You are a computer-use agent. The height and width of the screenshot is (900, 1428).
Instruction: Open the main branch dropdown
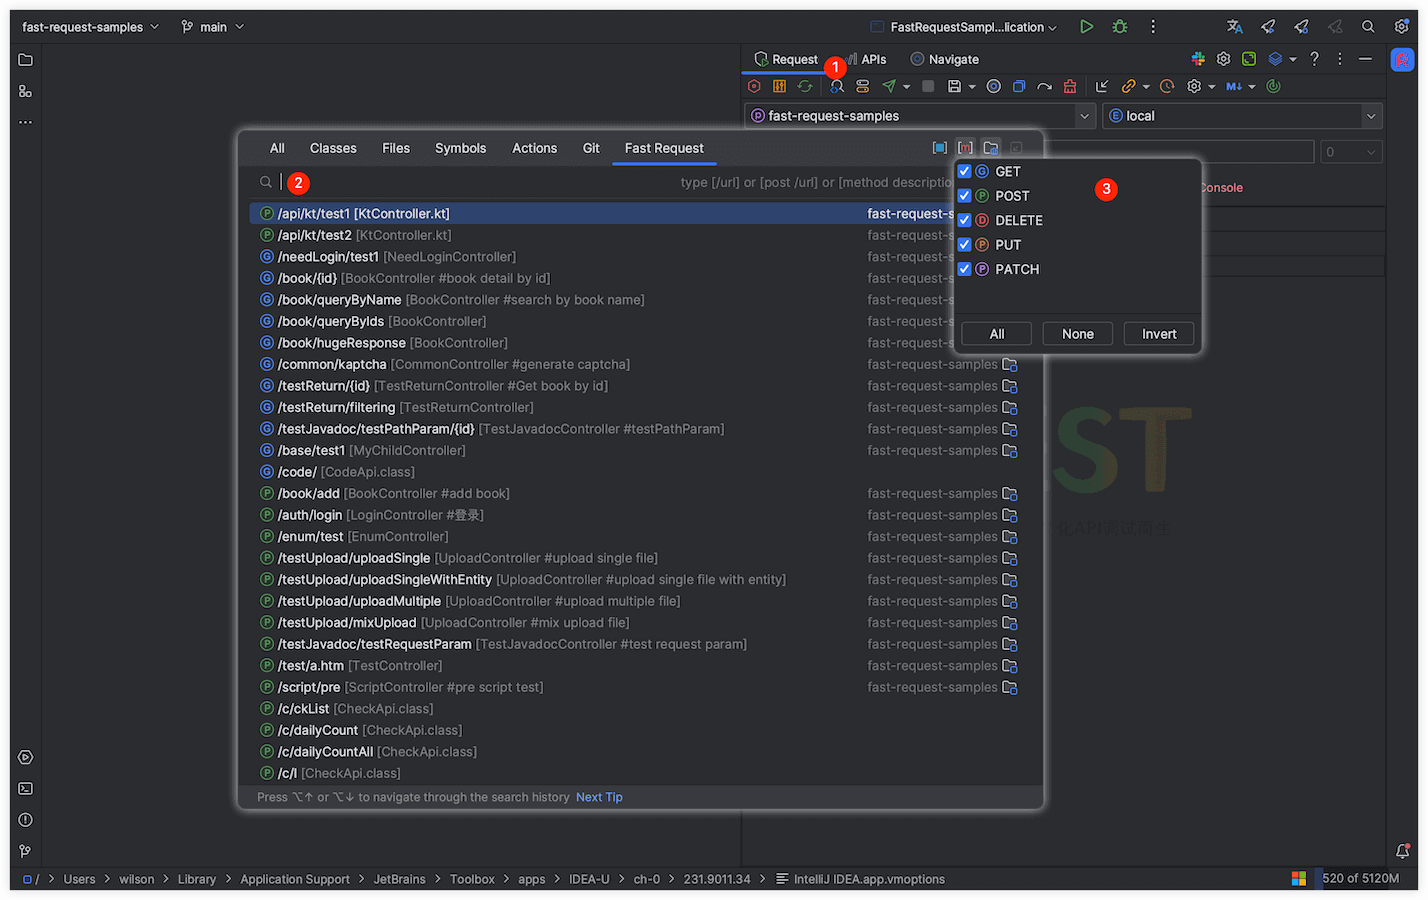(x=213, y=27)
